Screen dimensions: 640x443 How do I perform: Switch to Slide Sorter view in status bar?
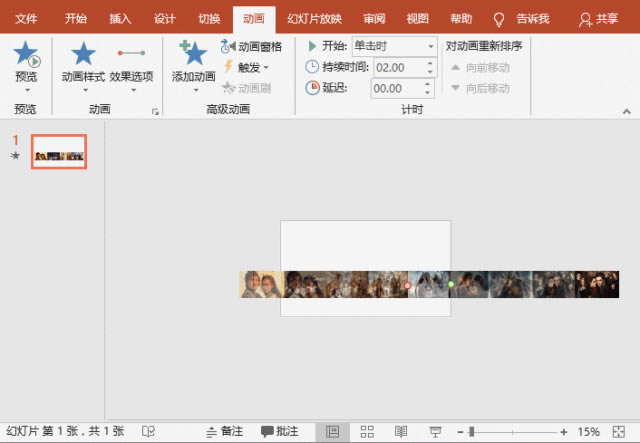tap(367, 431)
